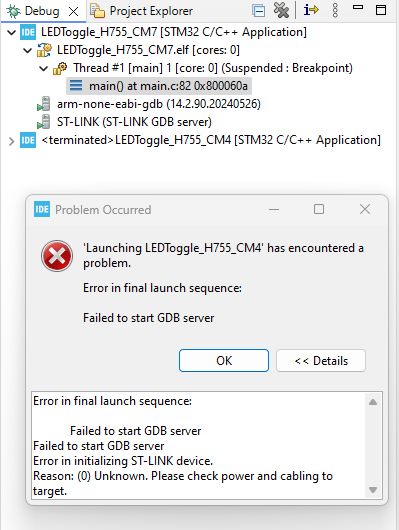Select arm-none-eabi-gdb process entry
Viewport: 399px width, 530px height.
pos(159,104)
